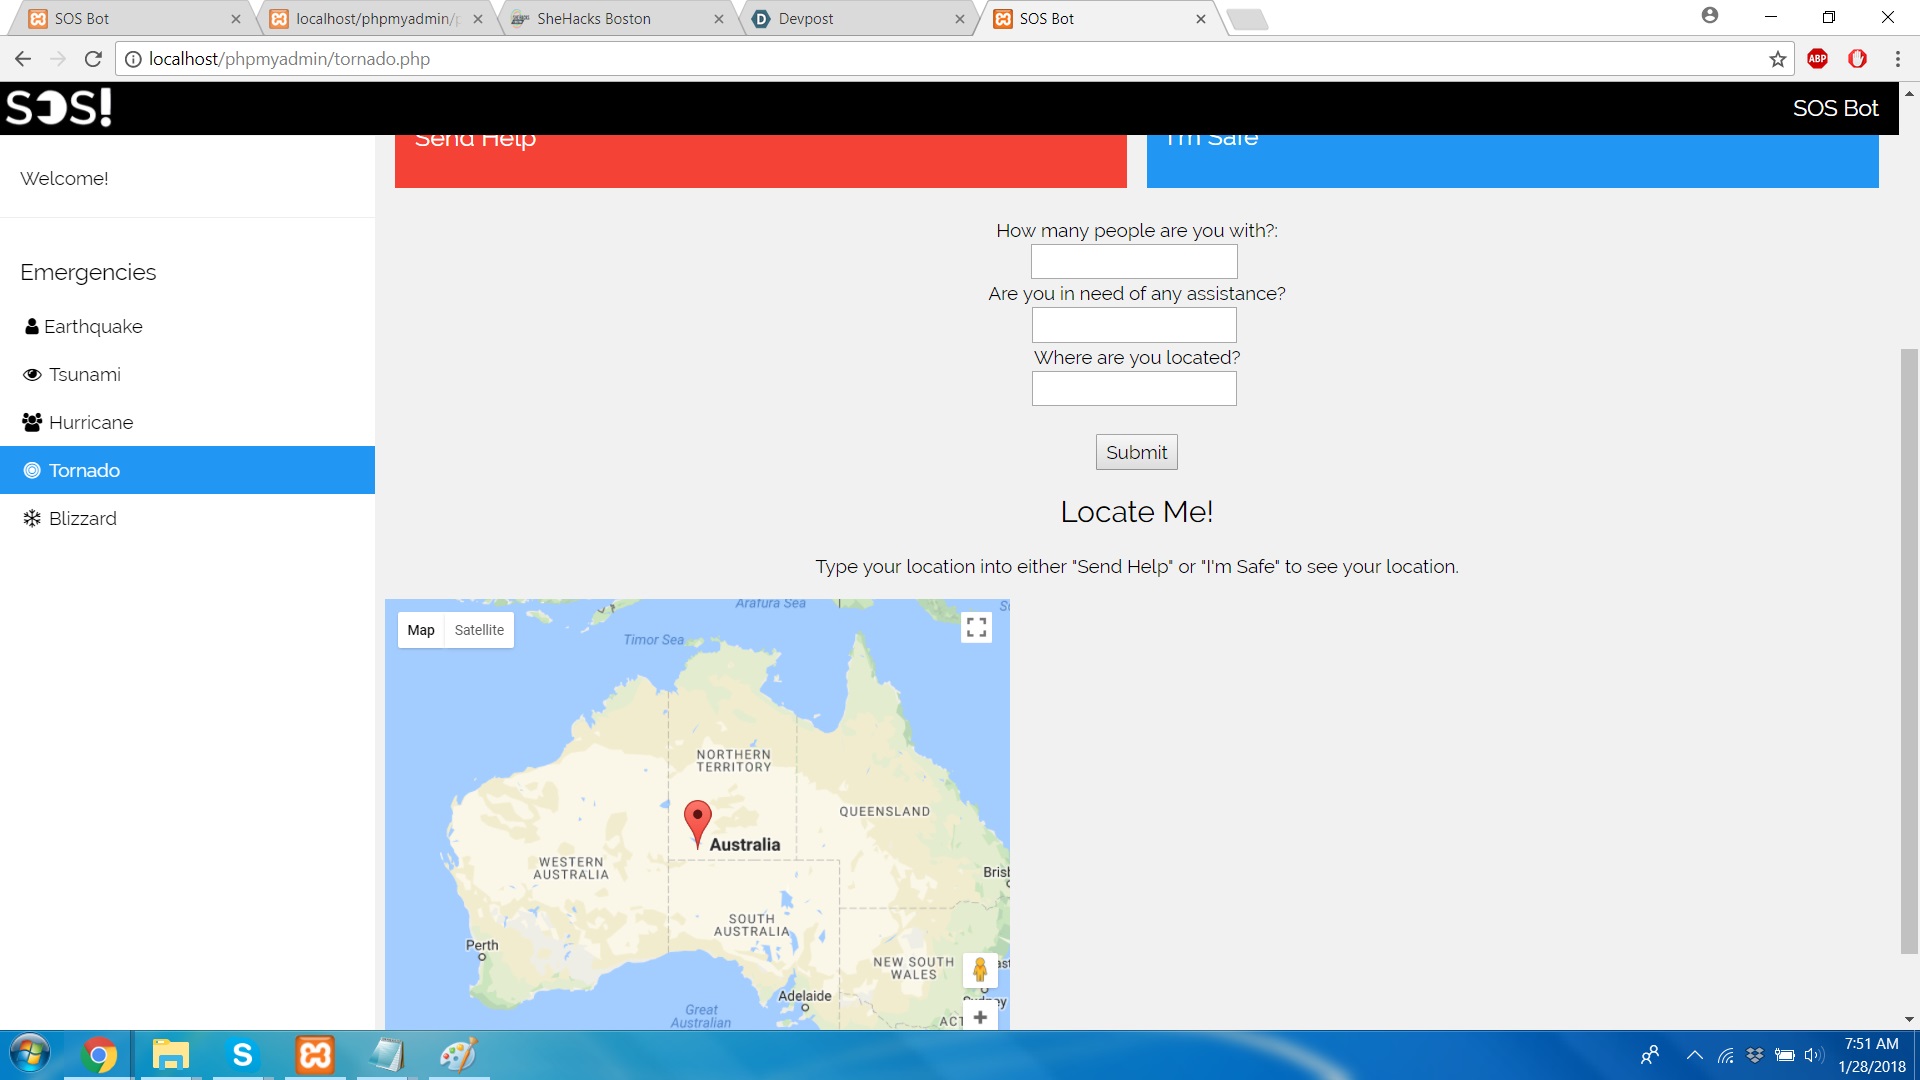The width and height of the screenshot is (1920, 1080).
Task: Click the Street View pegman icon
Action: tap(980, 969)
